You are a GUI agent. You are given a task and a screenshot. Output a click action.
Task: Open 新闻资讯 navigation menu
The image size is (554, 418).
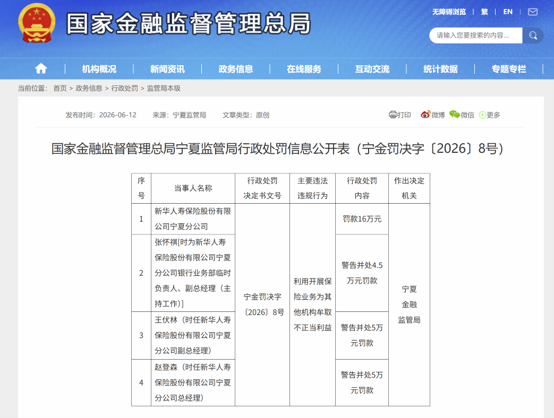[167, 69]
